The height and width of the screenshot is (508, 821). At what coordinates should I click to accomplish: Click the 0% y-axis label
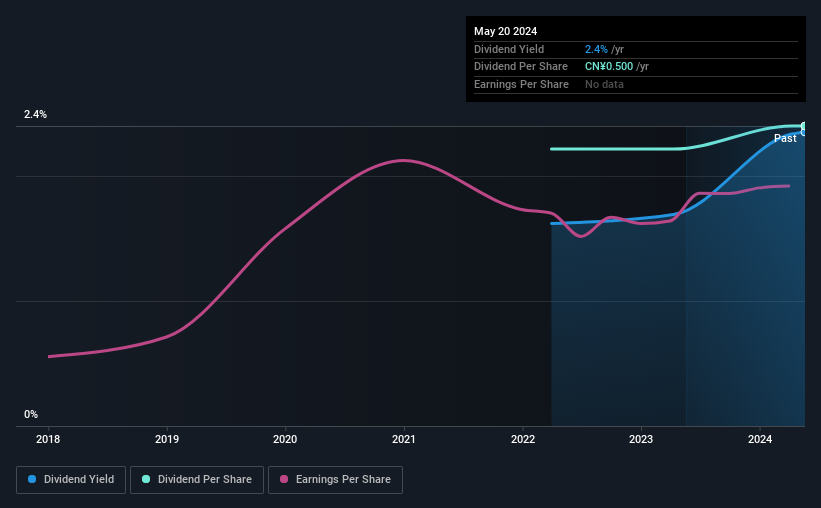pos(31,414)
